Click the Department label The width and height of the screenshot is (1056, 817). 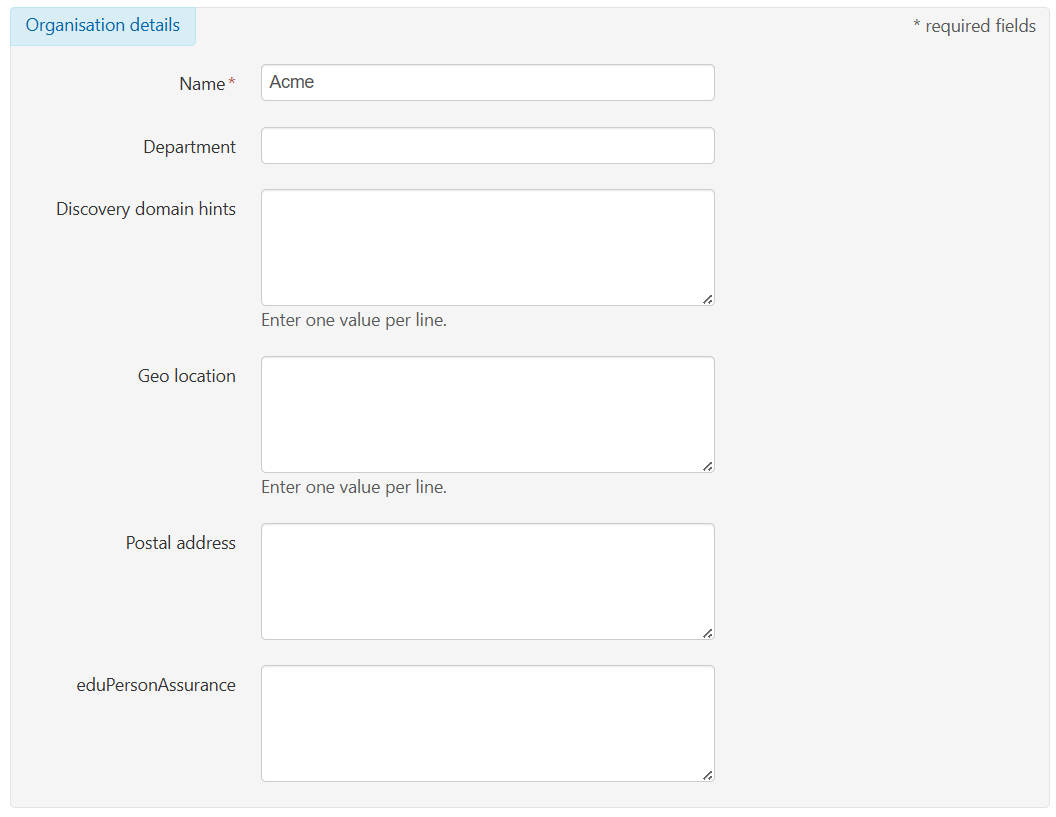[x=189, y=147]
